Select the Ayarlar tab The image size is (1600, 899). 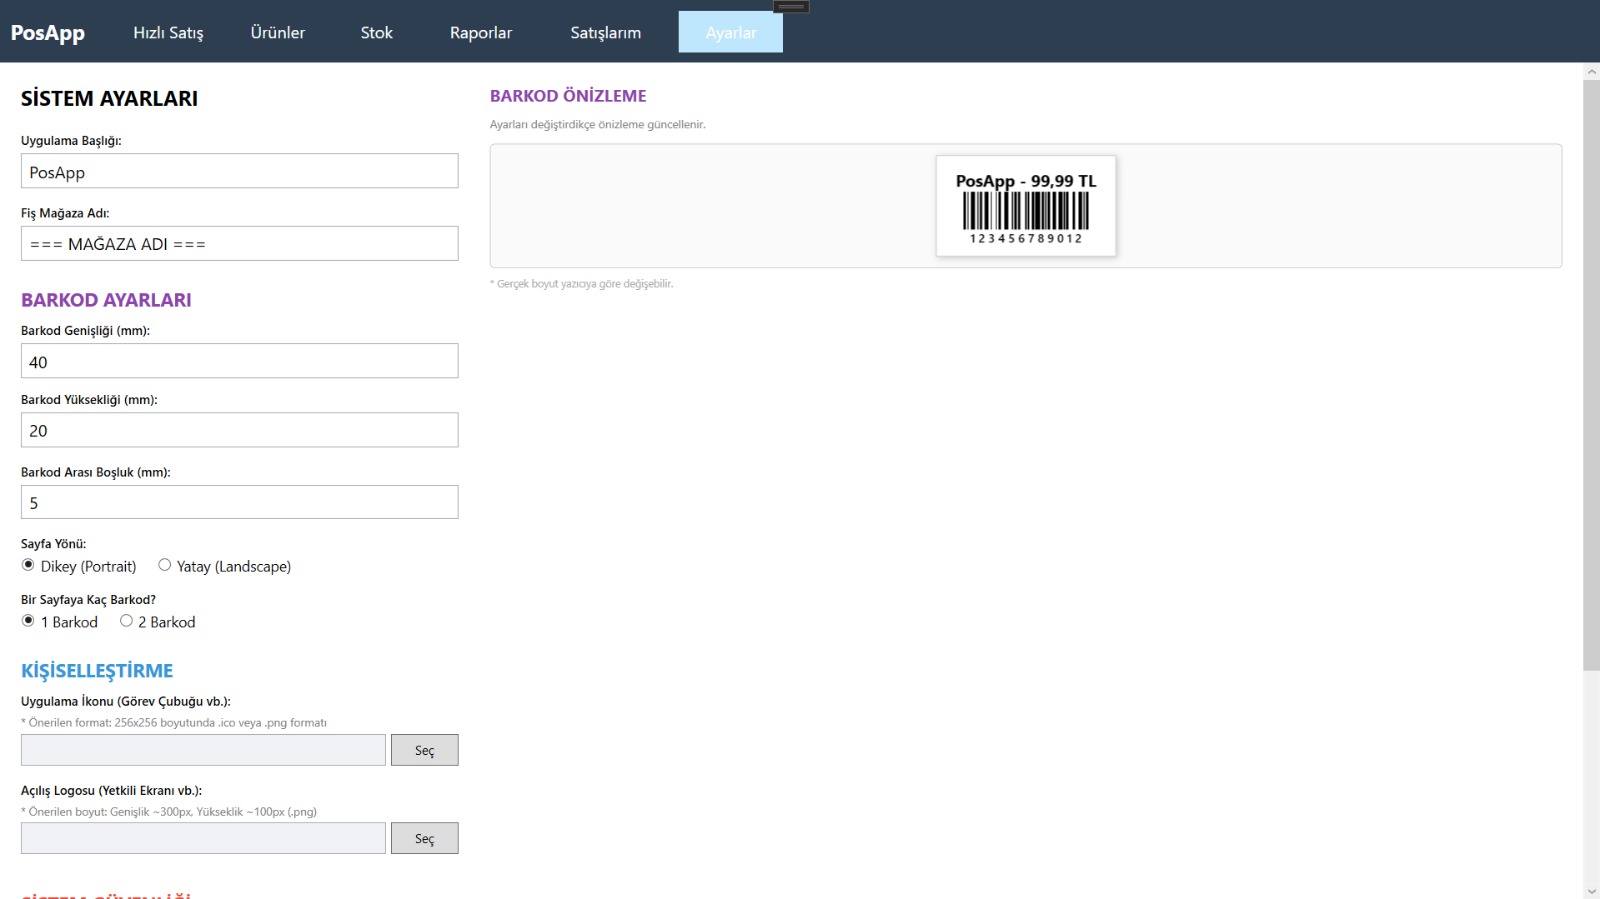coord(730,33)
